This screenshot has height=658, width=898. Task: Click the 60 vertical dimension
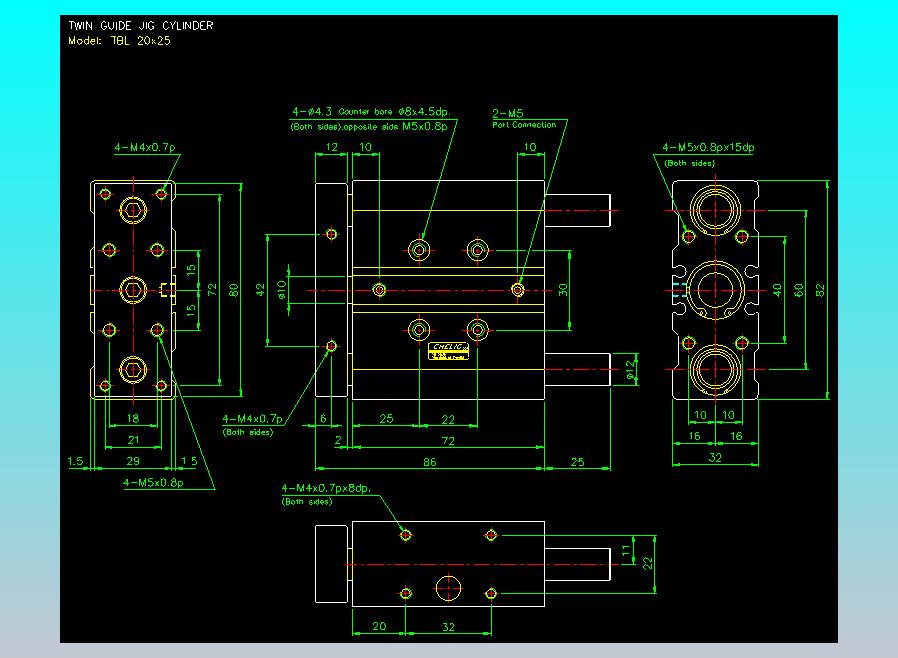(x=799, y=289)
